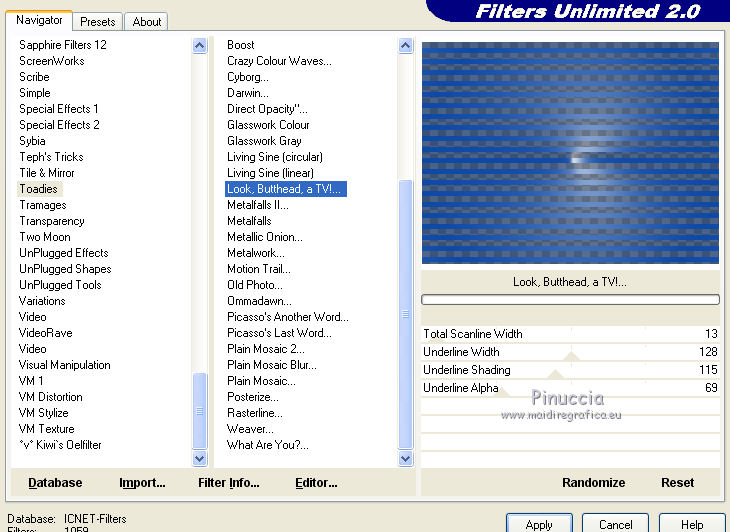Select the ScreenWorks category

pos(52,61)
